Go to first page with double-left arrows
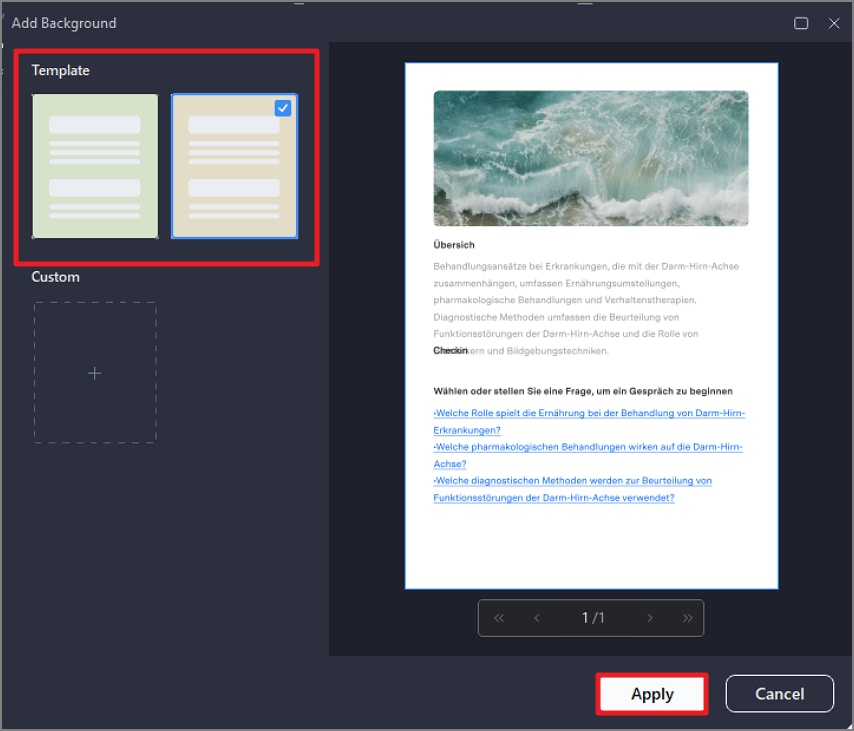Screen dimensions: 854x731 499,618
